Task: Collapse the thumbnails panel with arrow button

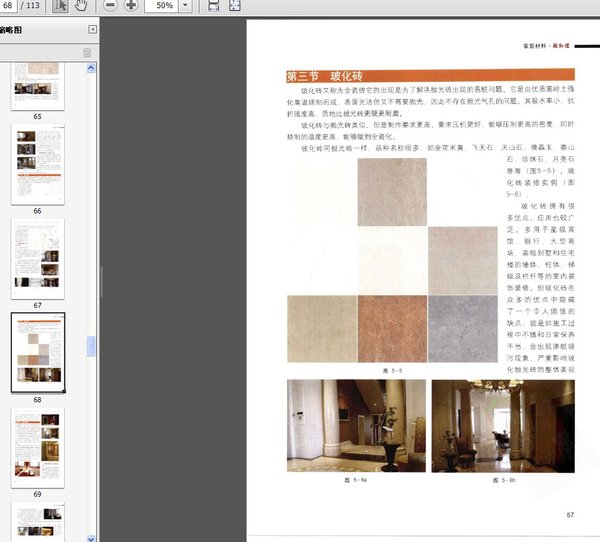Action: pyautogui.click(x=93, y=31)
